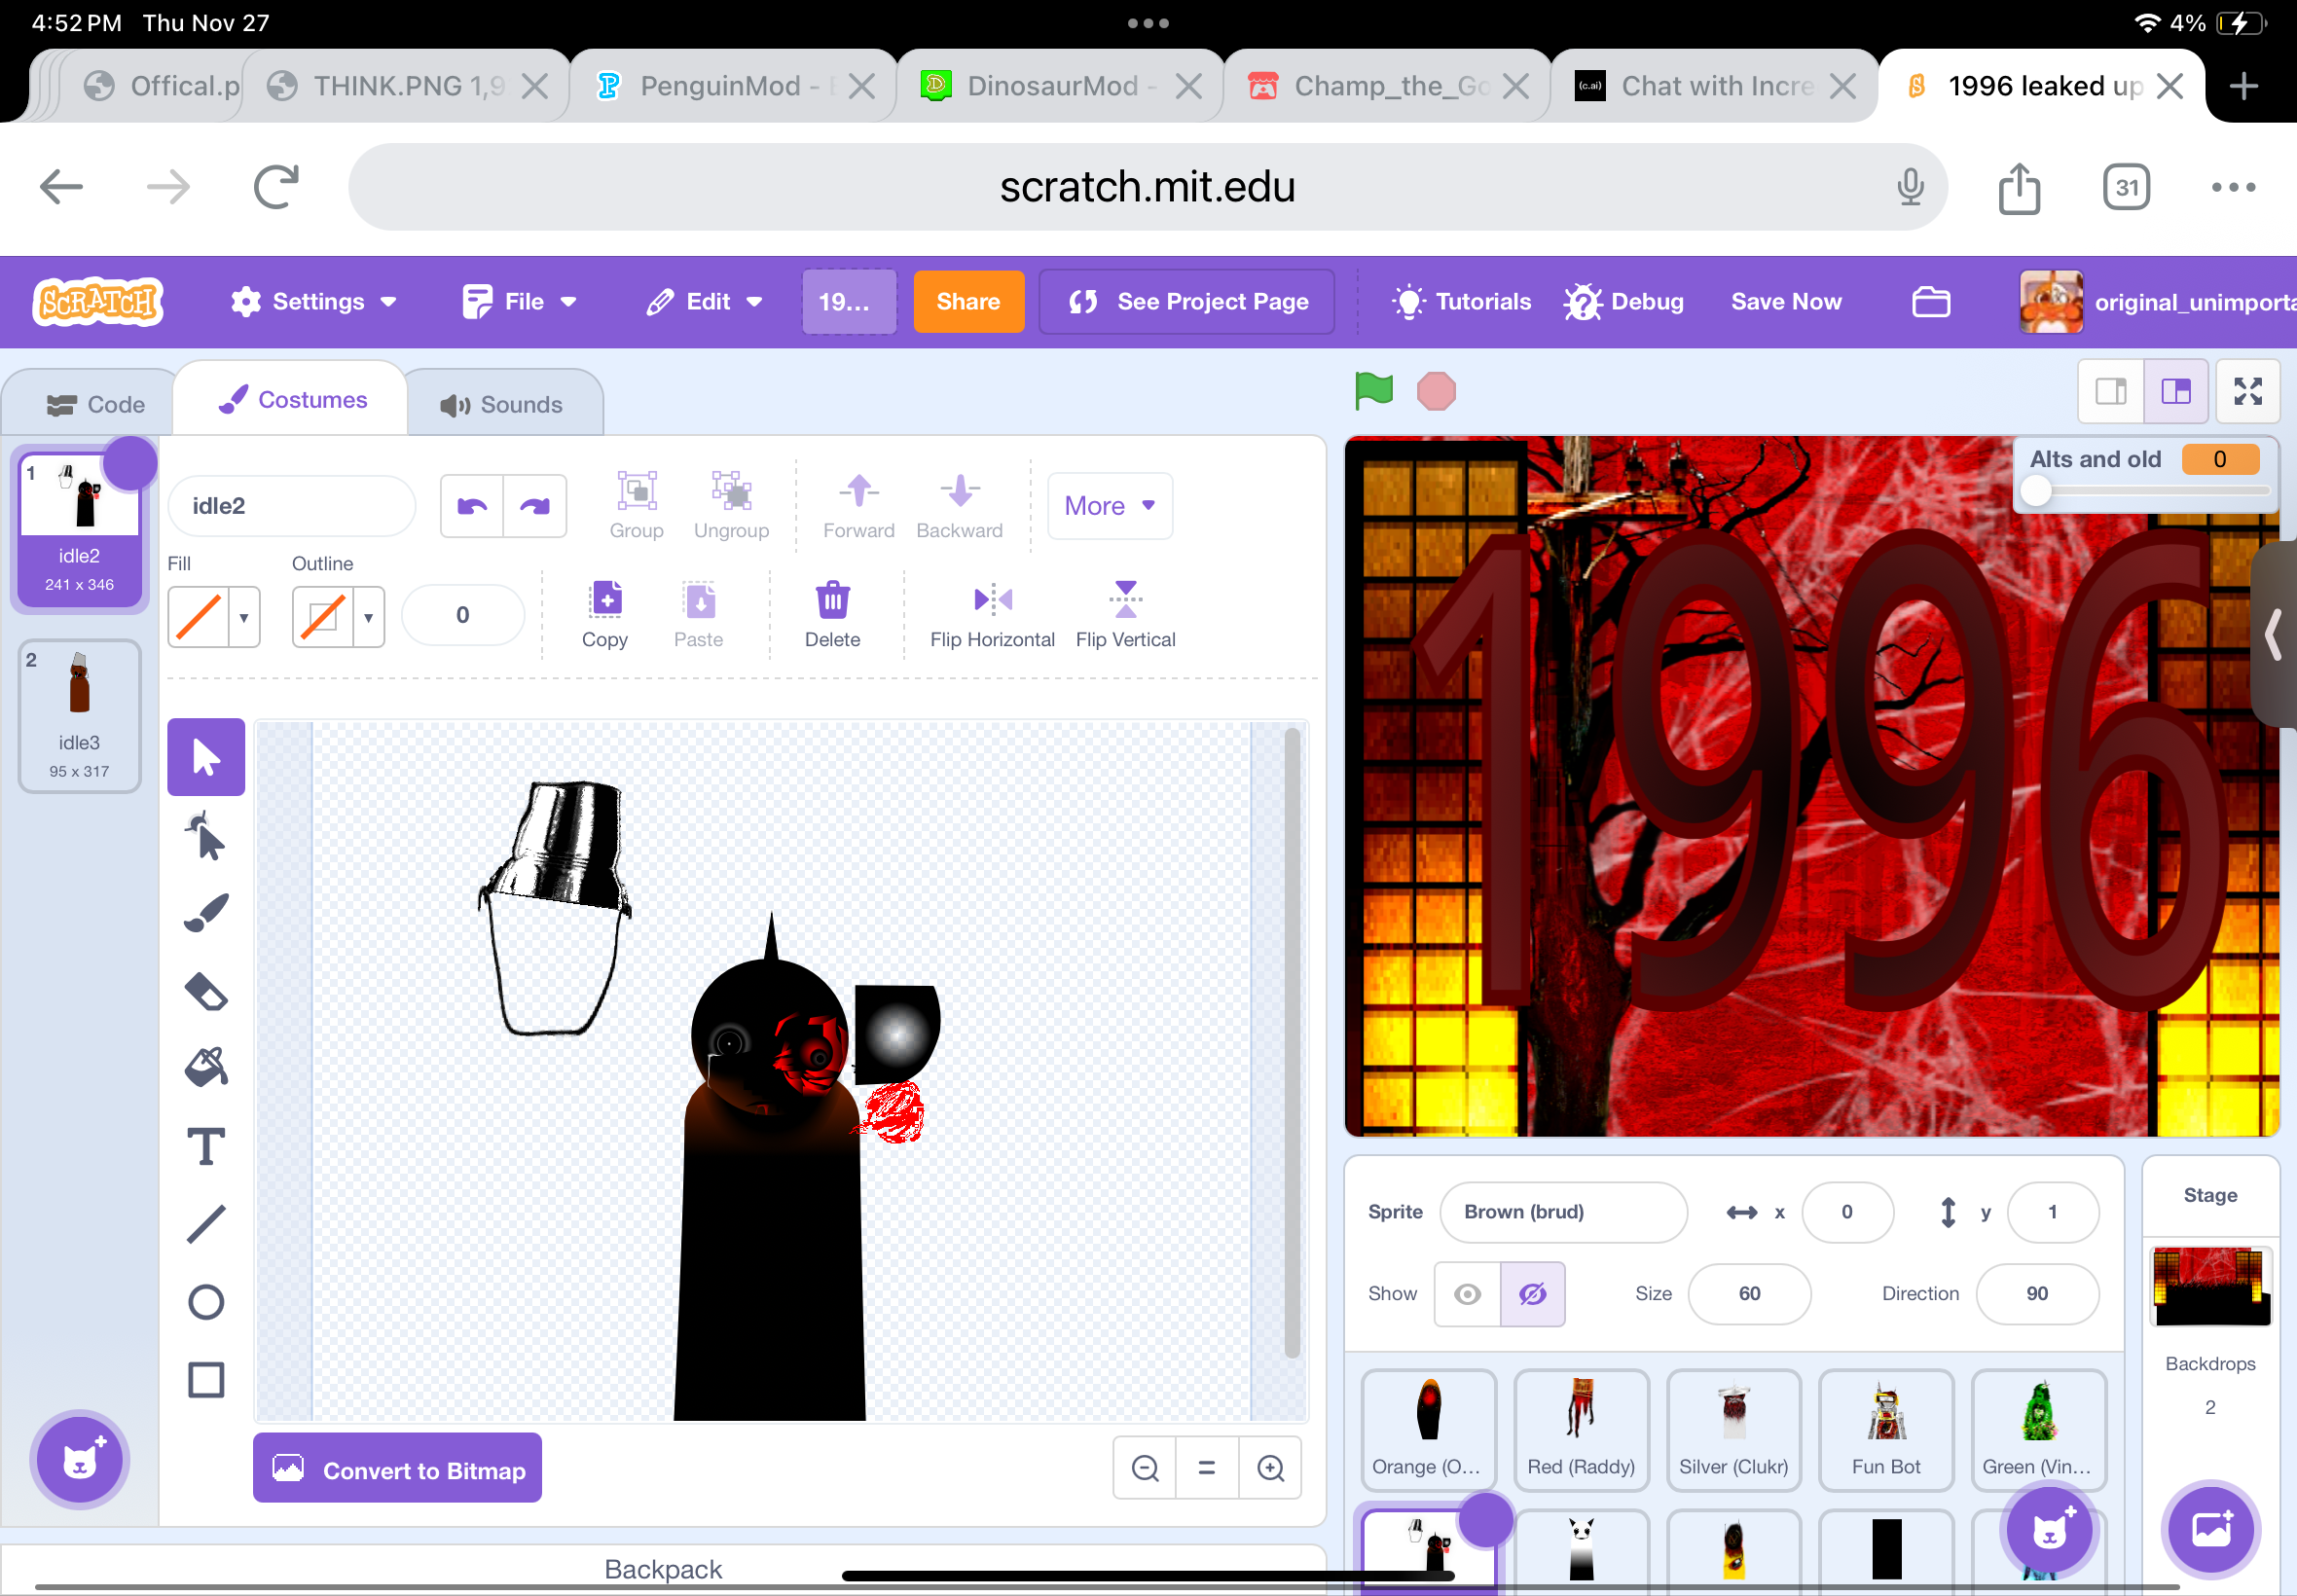Select the Text tool
Image resolution: width=2297 pixels, height=1596 pixels.
click(206, 1146)
